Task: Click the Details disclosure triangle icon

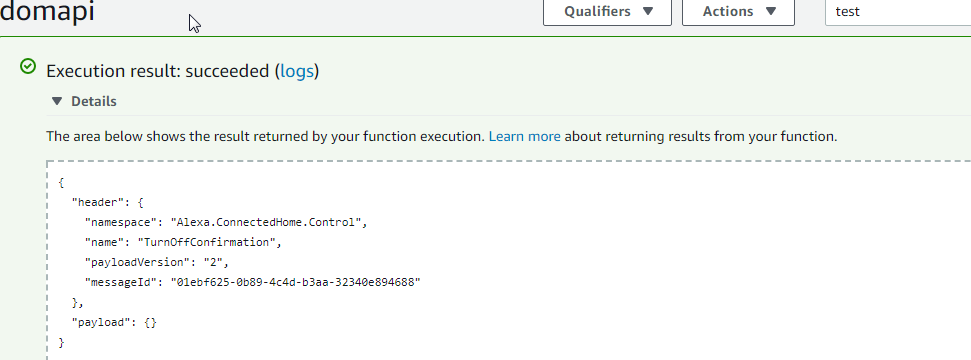Action: pos(57,101)
